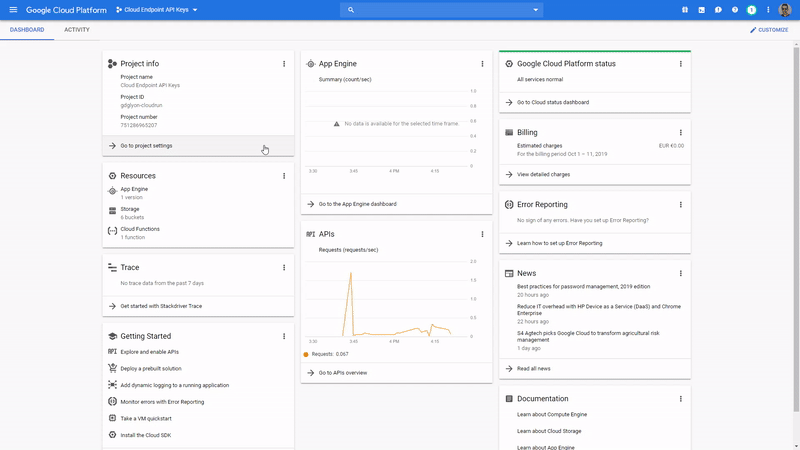Open Project info card options menu

284,64
